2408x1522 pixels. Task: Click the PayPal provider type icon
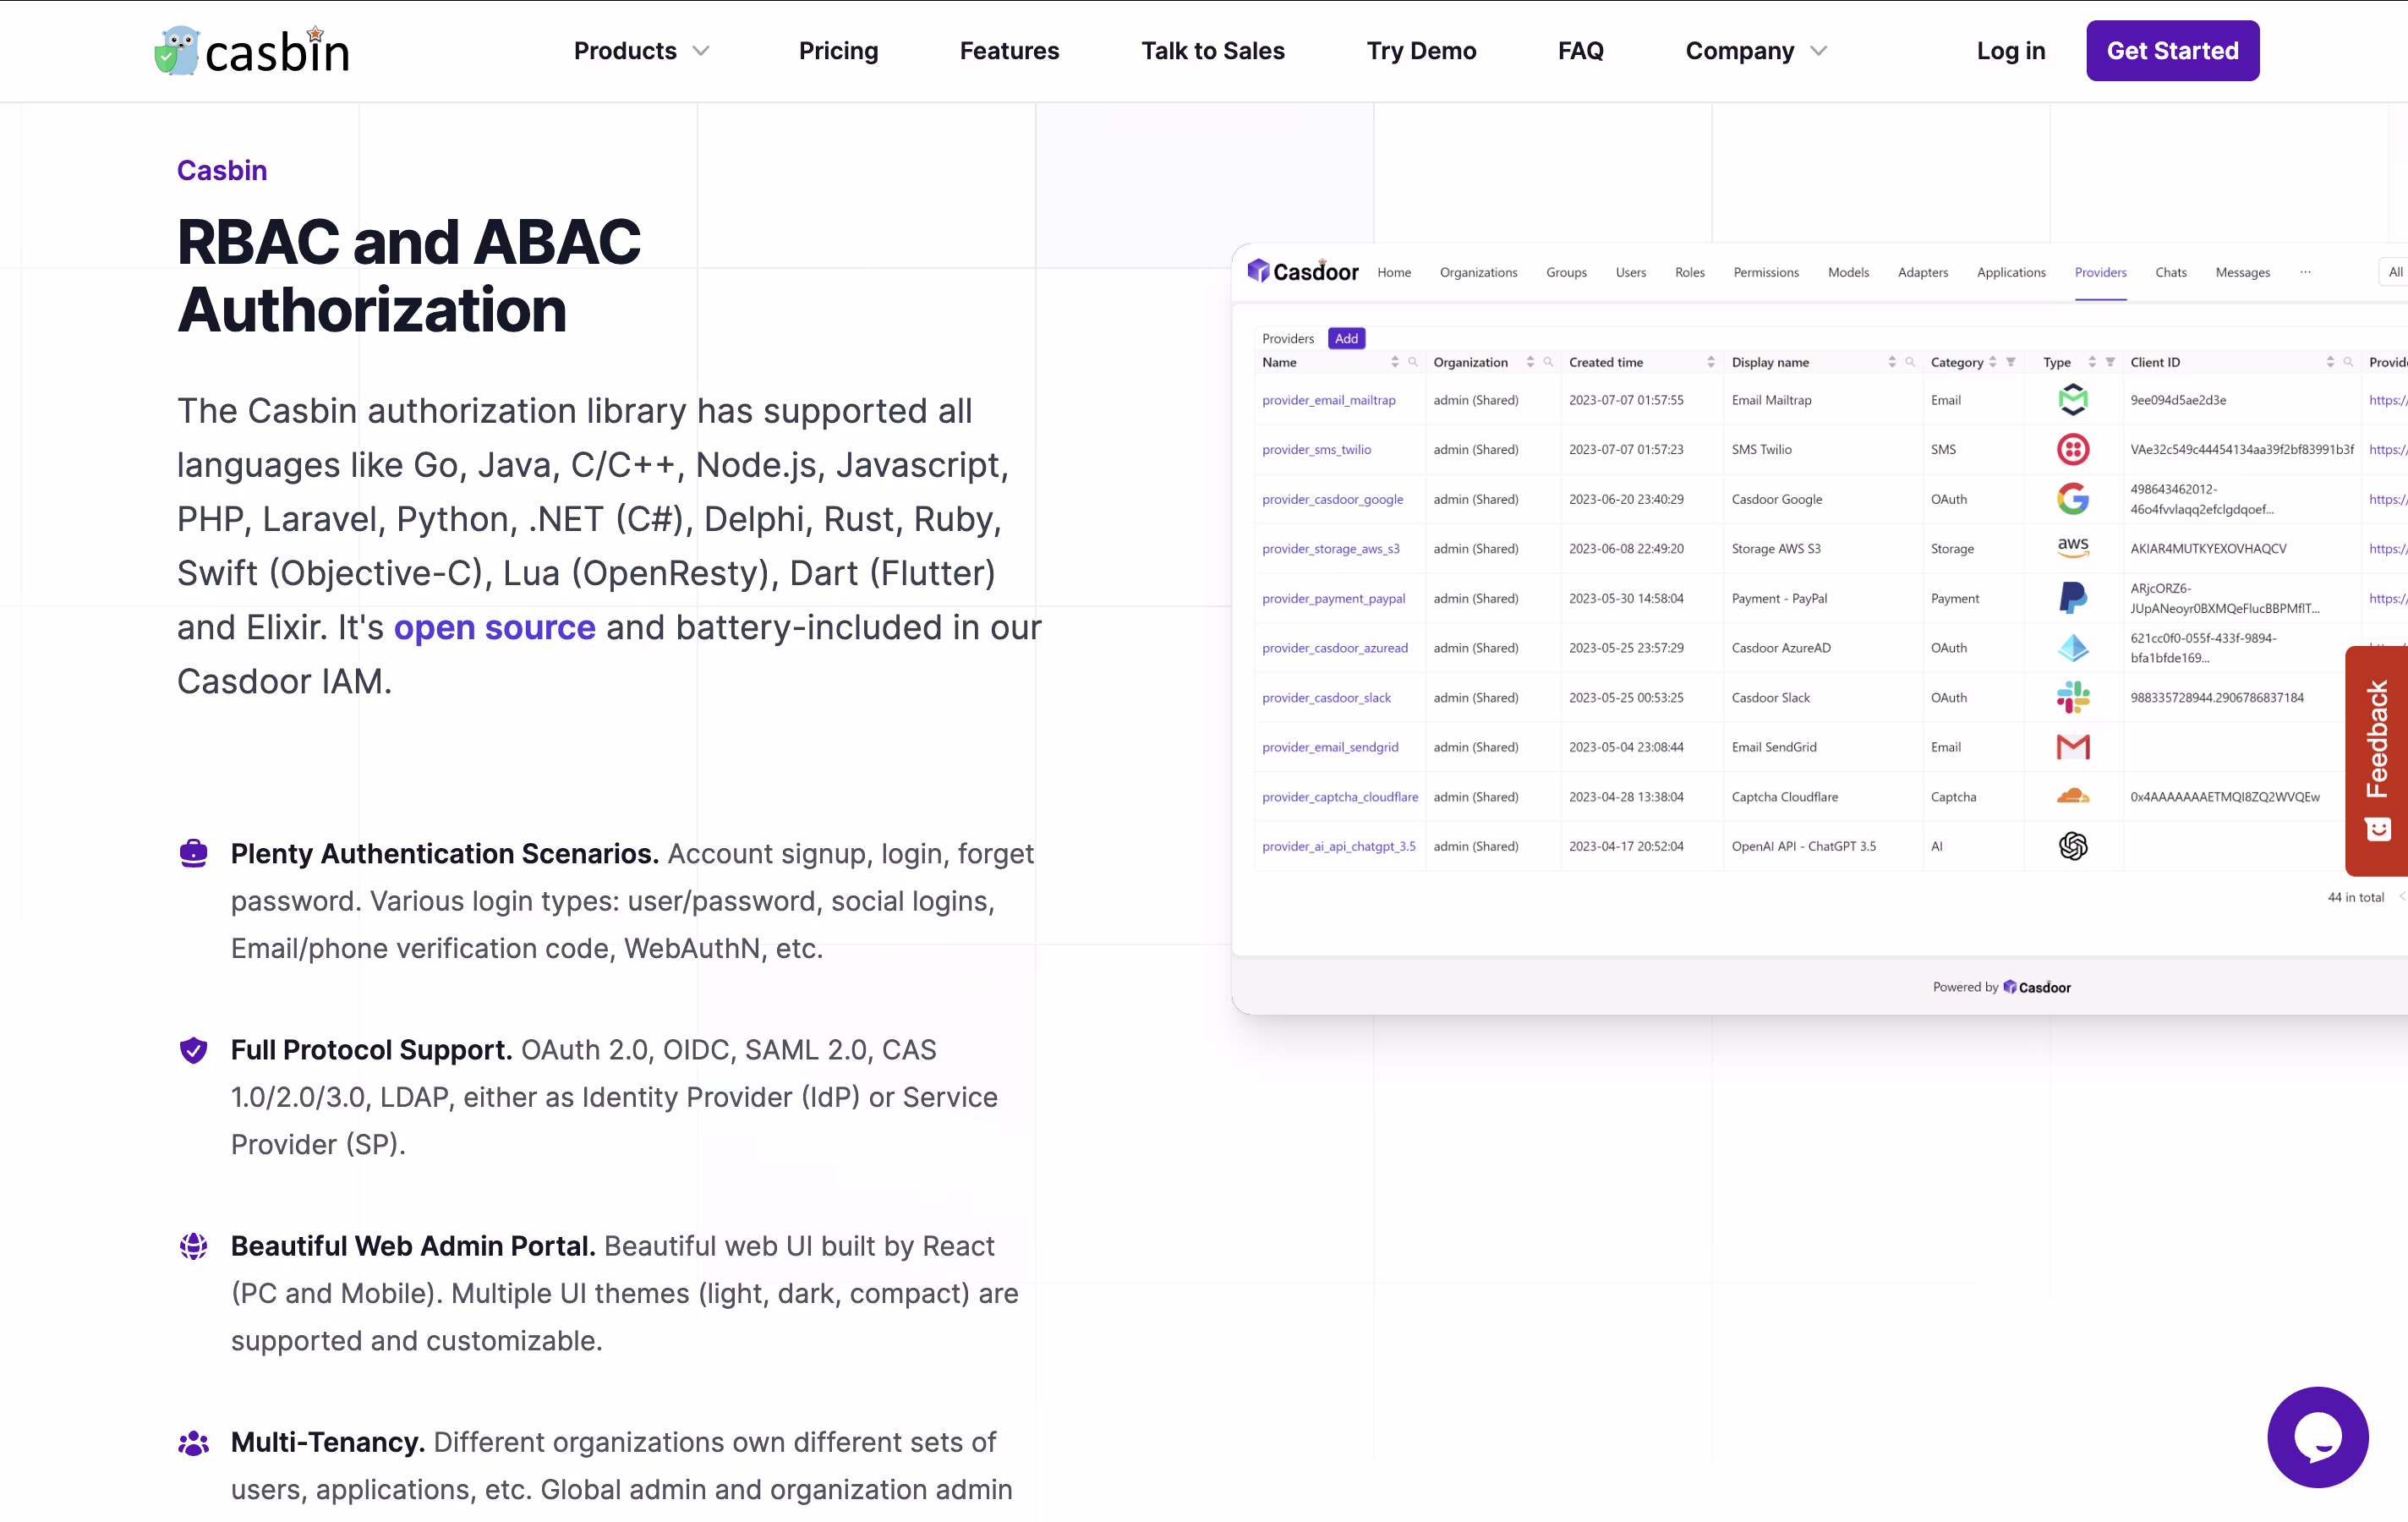pyautogui.click(x=2072, y=598)
